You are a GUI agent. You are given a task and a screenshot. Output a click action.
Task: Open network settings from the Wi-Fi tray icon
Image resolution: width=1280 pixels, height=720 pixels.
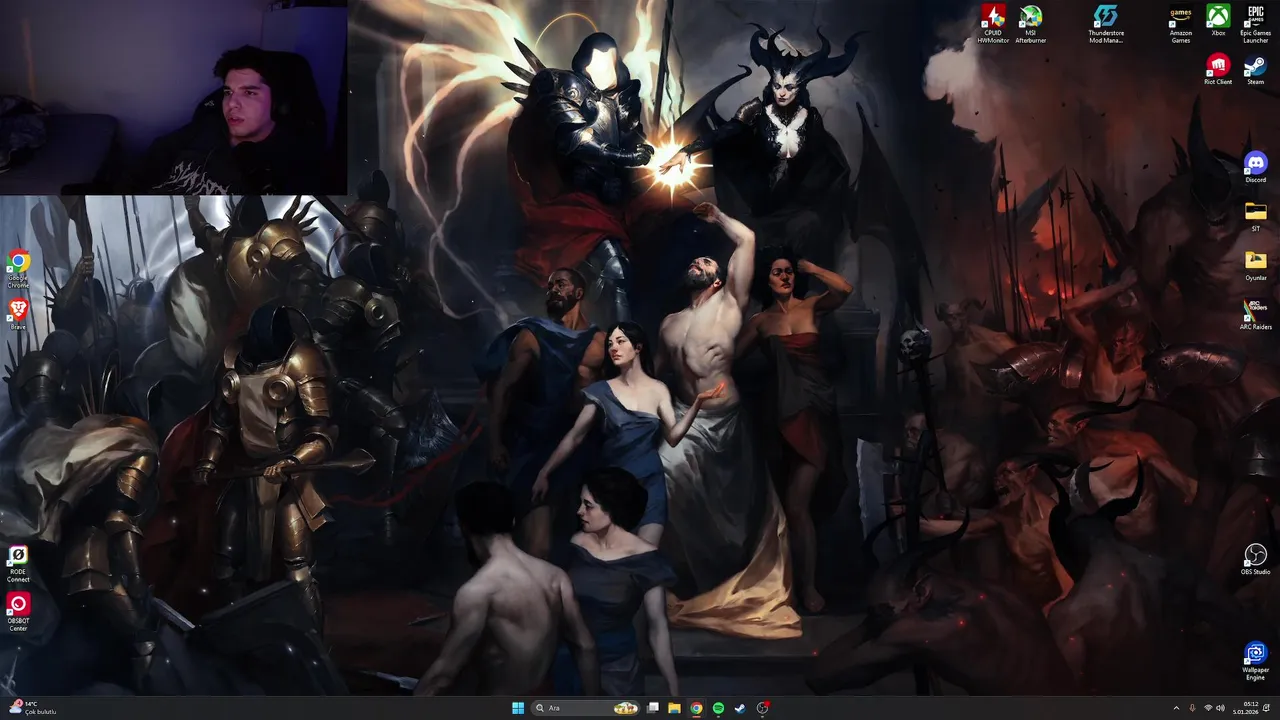(x=1208, y=708)
